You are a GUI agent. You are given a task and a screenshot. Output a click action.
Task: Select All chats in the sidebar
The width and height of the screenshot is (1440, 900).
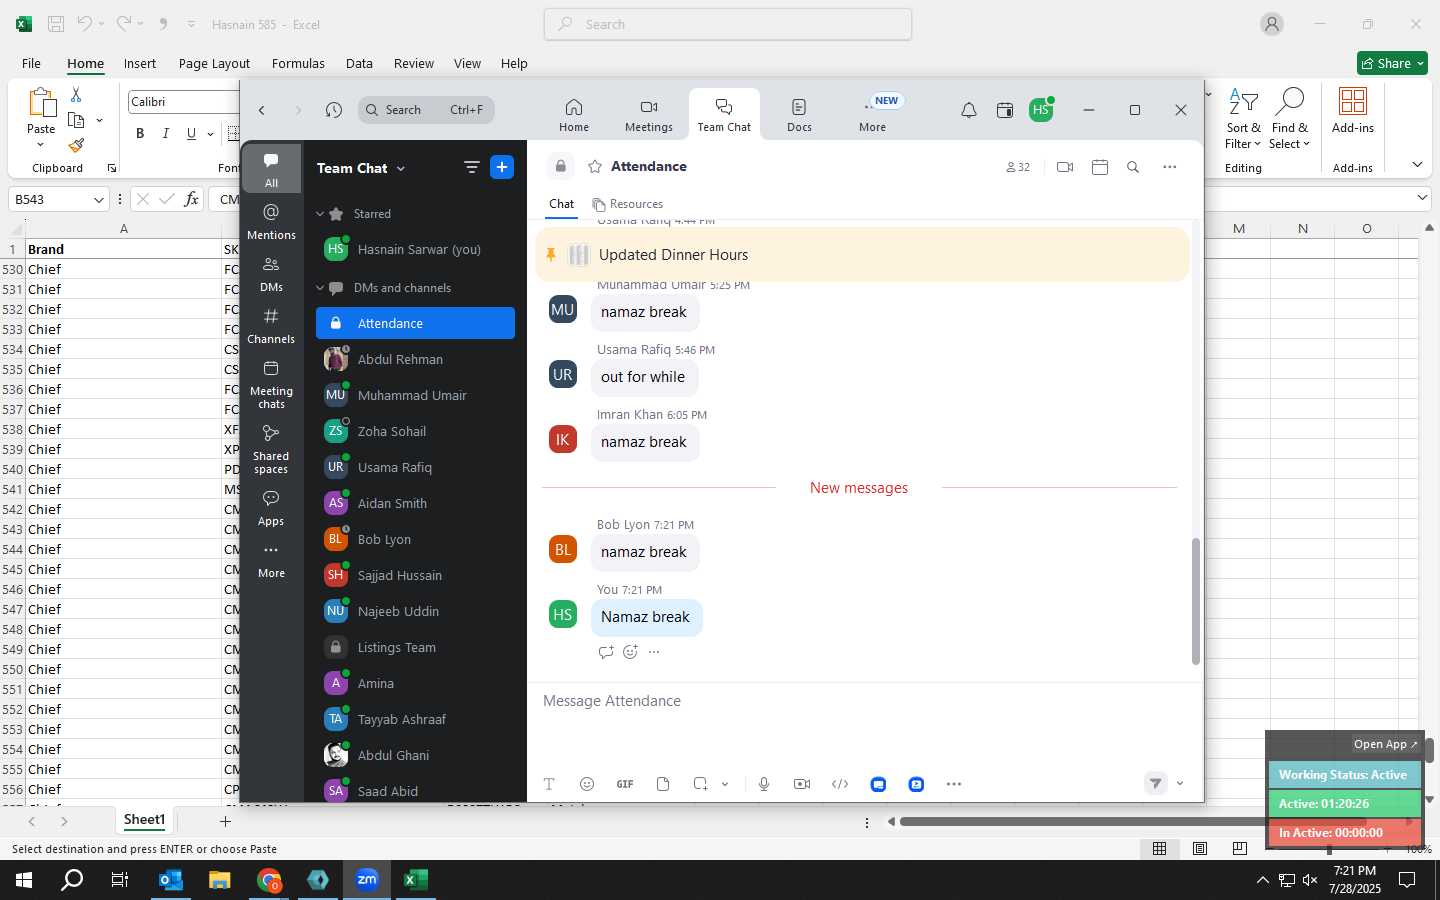coord(271,169)
